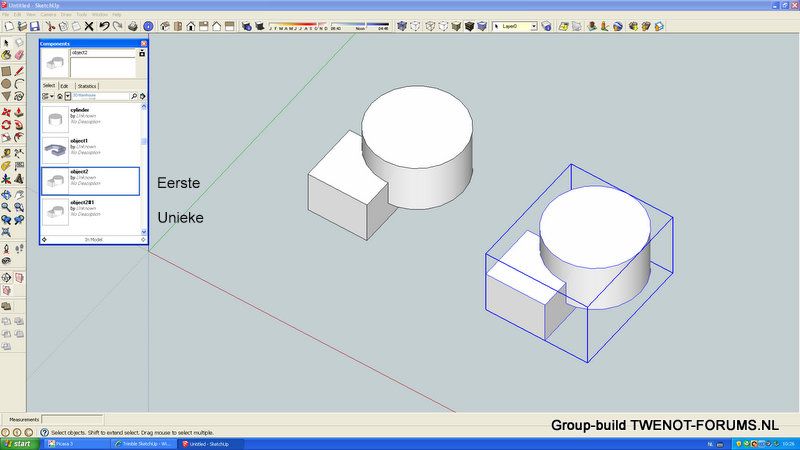The height and width of the screenshot is (450, 800).
Task: Click the Cut scissors icon
Action: [x=50, y=26]
